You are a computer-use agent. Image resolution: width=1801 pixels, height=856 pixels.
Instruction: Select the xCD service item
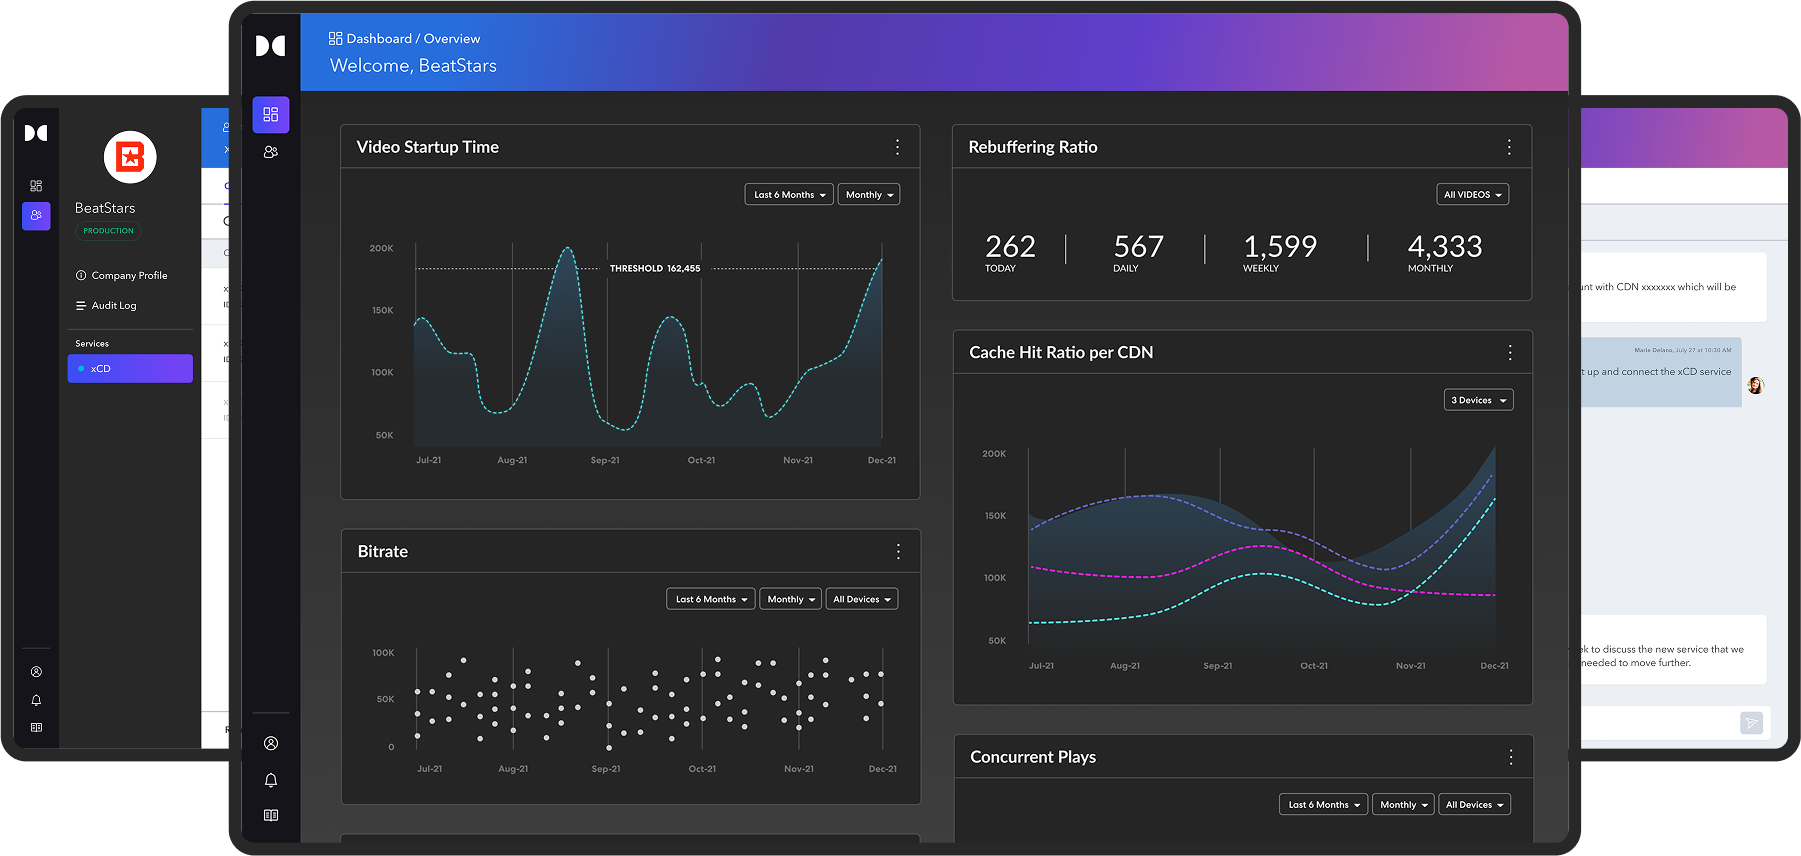pos(130,368)
